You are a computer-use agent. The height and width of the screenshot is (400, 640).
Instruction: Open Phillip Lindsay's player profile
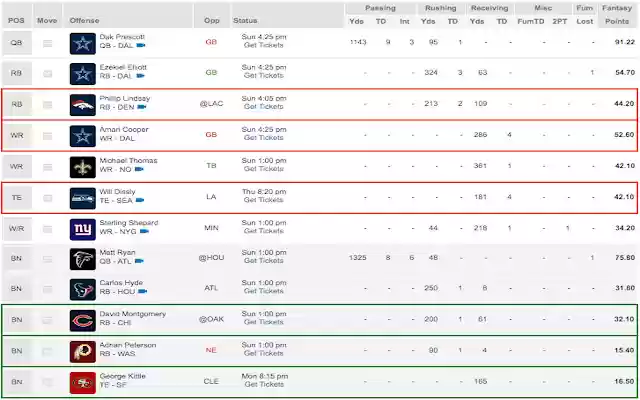click(125, 98)
